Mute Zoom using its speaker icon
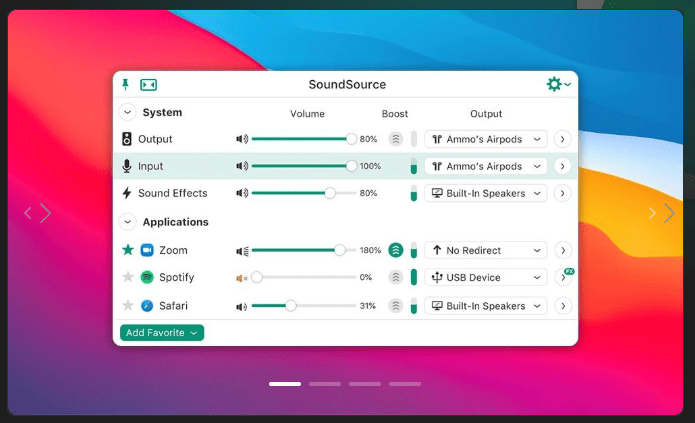This screenshot has width=695, height=423. pyautogui.click(x=242, y=251)
